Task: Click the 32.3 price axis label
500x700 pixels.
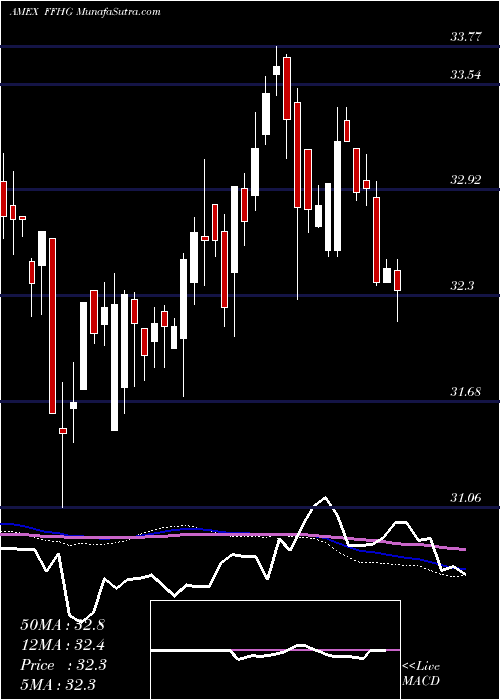Action: pyautogui.click(x=462, y=286)
